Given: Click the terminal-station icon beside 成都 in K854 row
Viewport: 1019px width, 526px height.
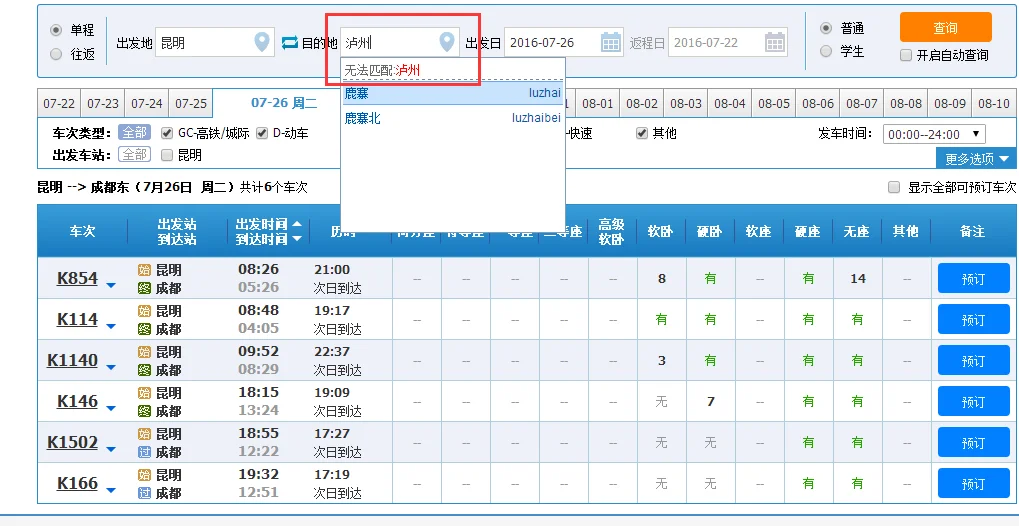Looking at the screenshot, I should tap(144, 288).
